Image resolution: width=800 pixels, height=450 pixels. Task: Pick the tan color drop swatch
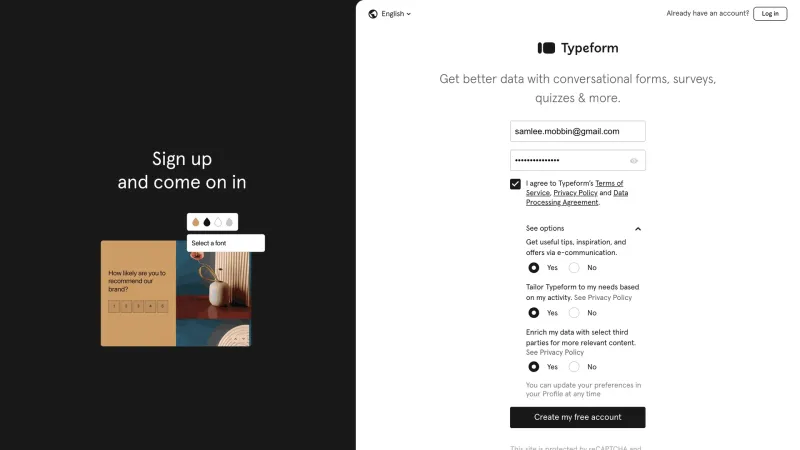tap(195, 222)
